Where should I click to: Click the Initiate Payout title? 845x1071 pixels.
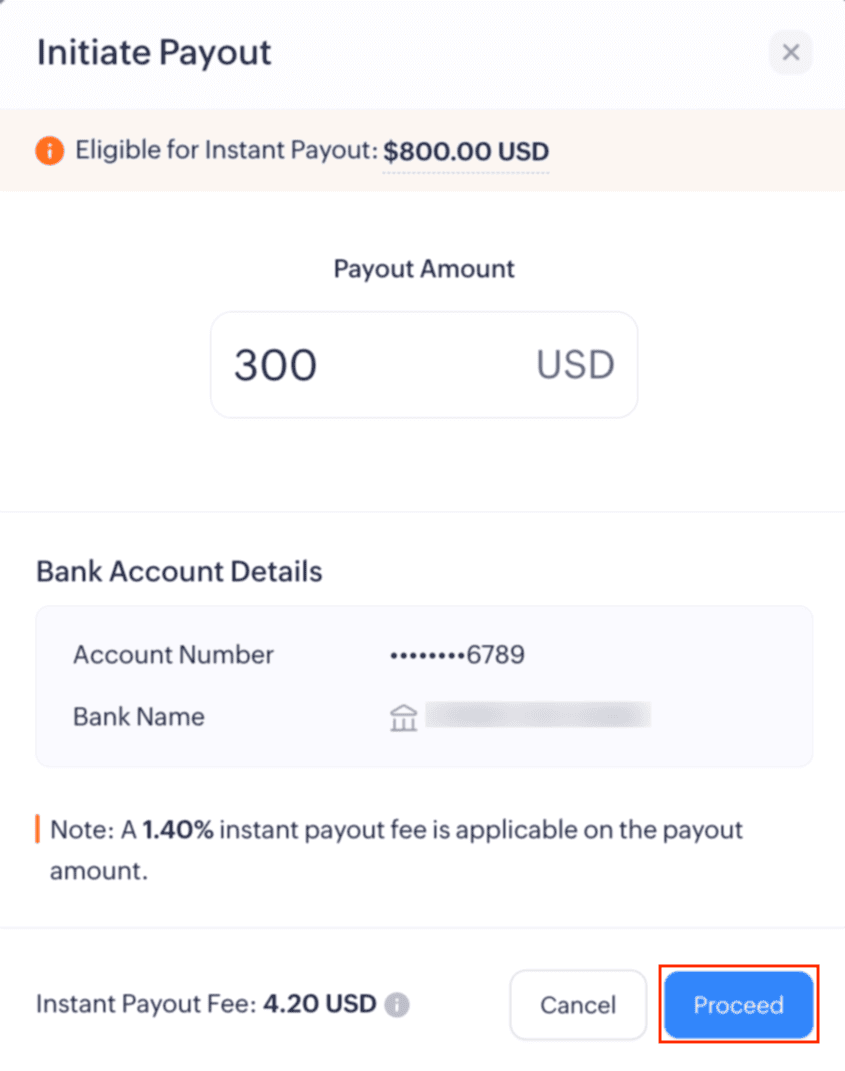pyautogui.click(x=154, y=52)
